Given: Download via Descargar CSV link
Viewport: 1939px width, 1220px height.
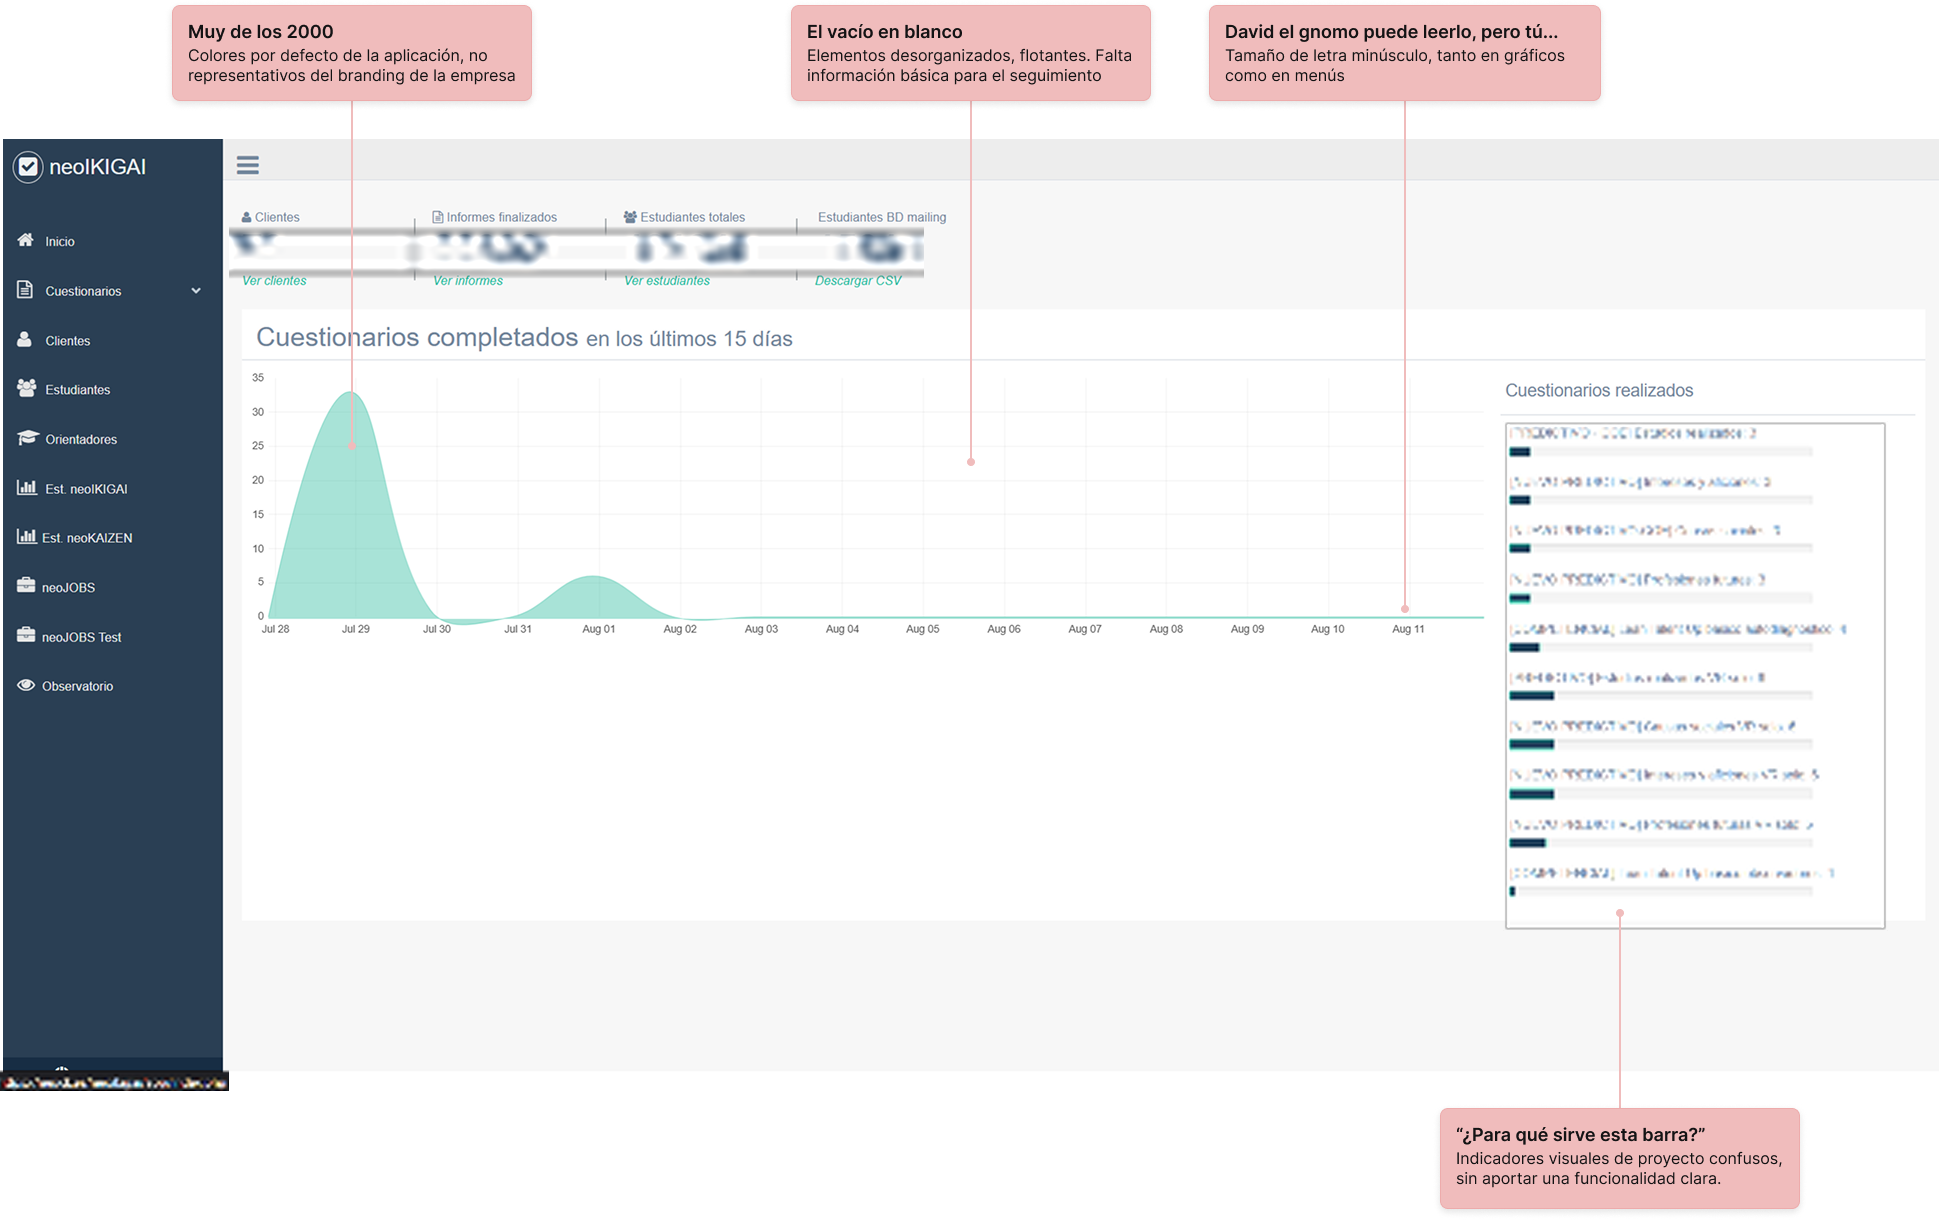Looking at the screenshot, I should [x=858, y=281].
